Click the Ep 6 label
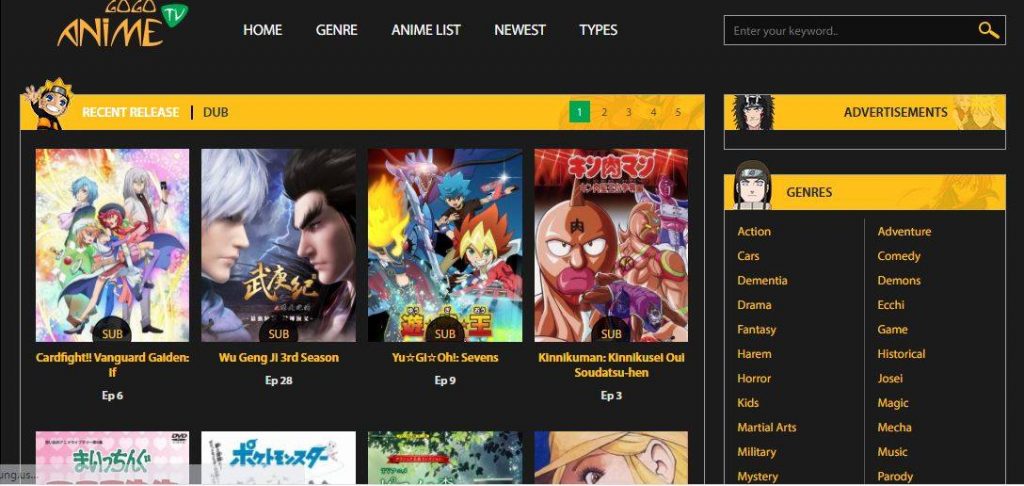The width and height of the screenshot is (1024, 486). click(x=112, y=395)
